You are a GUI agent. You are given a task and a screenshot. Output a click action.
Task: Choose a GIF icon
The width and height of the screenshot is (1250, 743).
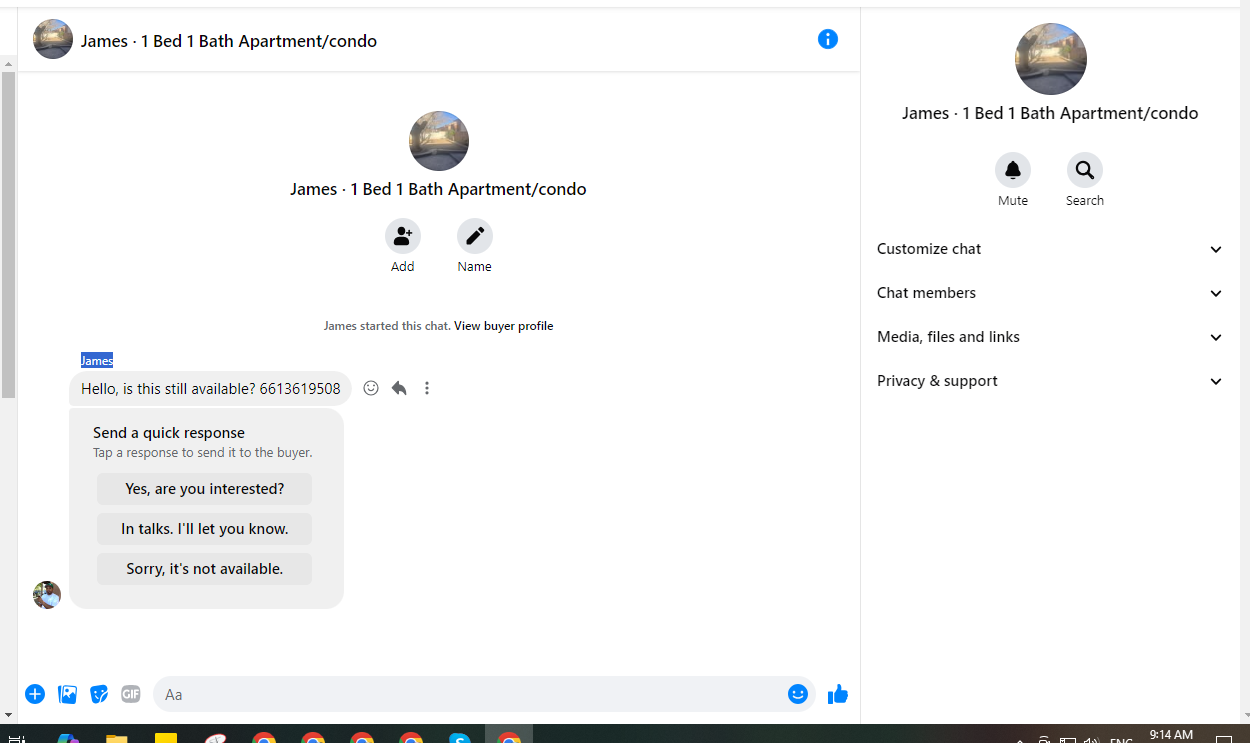click(131, 694)
